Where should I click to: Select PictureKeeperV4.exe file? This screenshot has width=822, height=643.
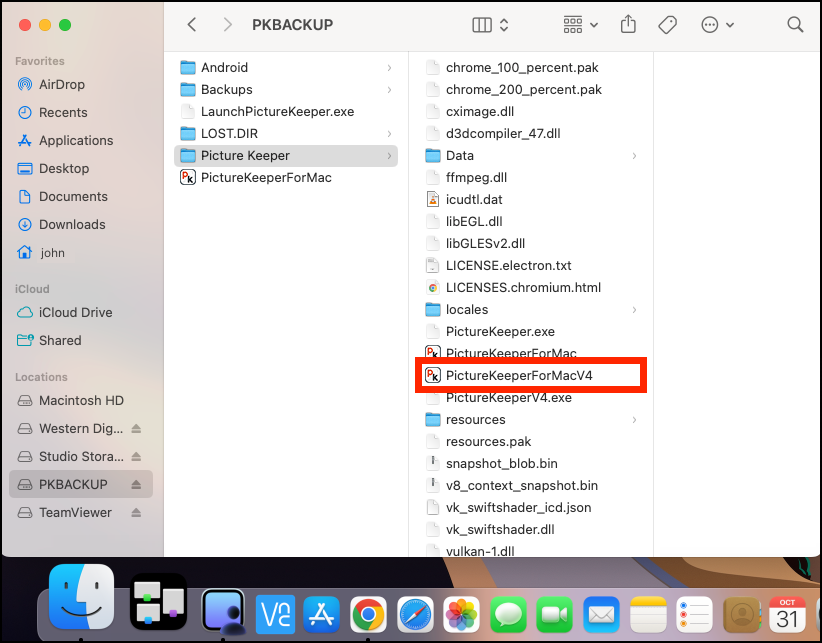click(x=531, y=398)
